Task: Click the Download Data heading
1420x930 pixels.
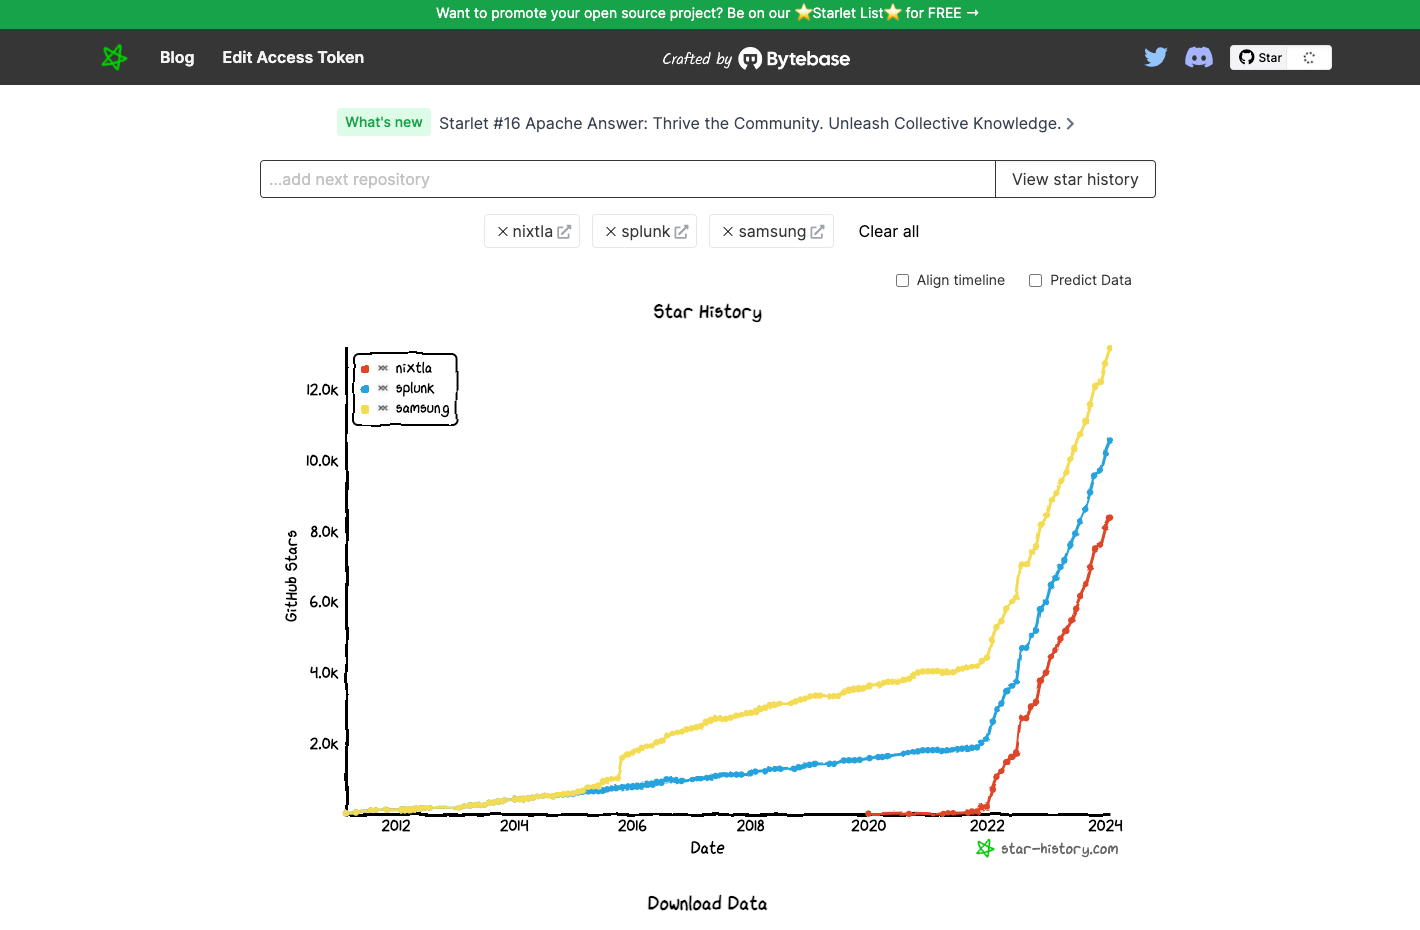Action: 707,903
